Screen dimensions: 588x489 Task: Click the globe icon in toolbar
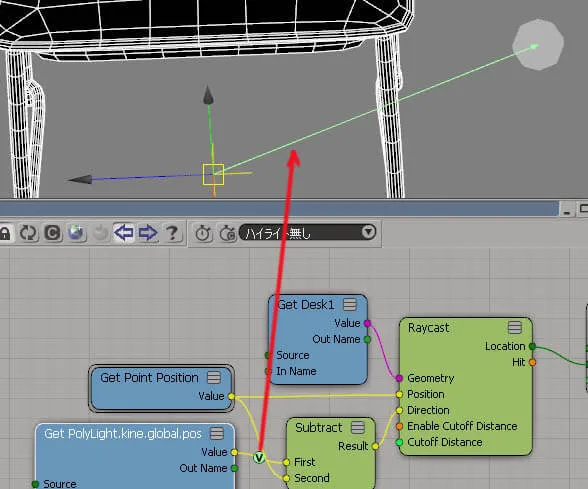(x=76, y=233)
